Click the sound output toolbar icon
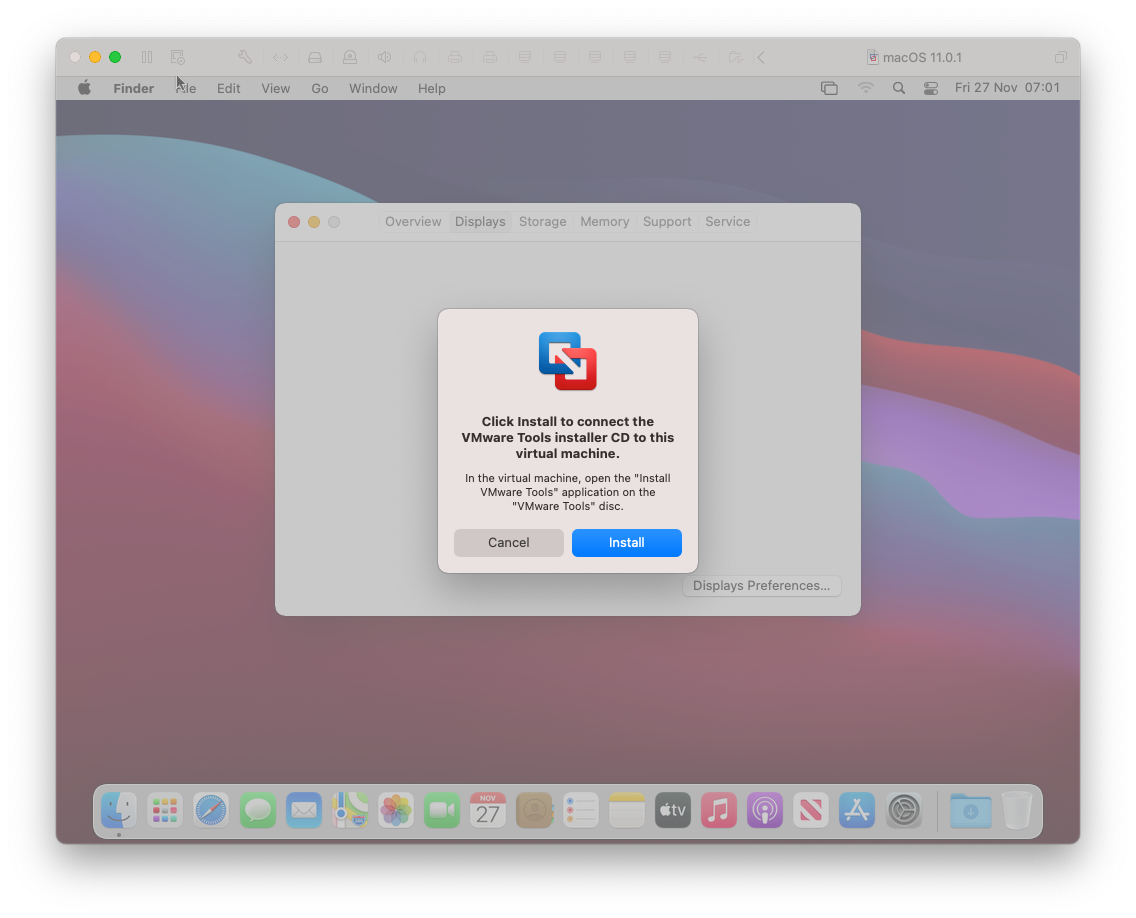1136x918 pixels. pos(384,57)
